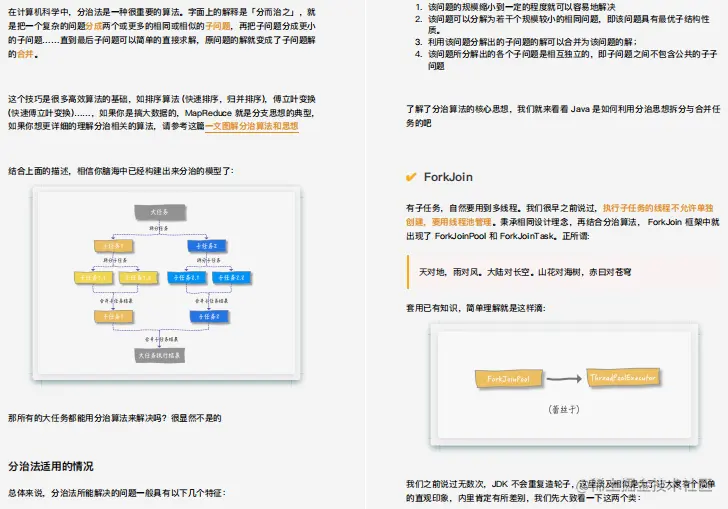Click the arrow between ForkJoinPool and ThreadPoolExecutor
This screenshot has height=509, width=728.
565,379
